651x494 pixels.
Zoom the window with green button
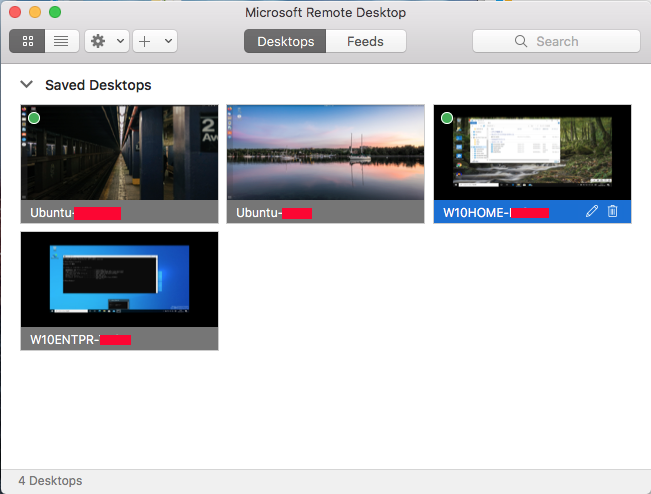pos(55,12)
